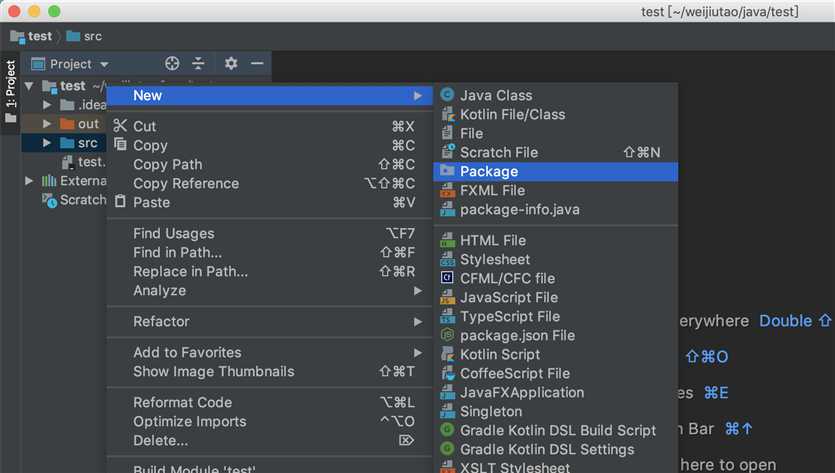Click the Scroll from Source locate icon

click(x=171, y=63)
